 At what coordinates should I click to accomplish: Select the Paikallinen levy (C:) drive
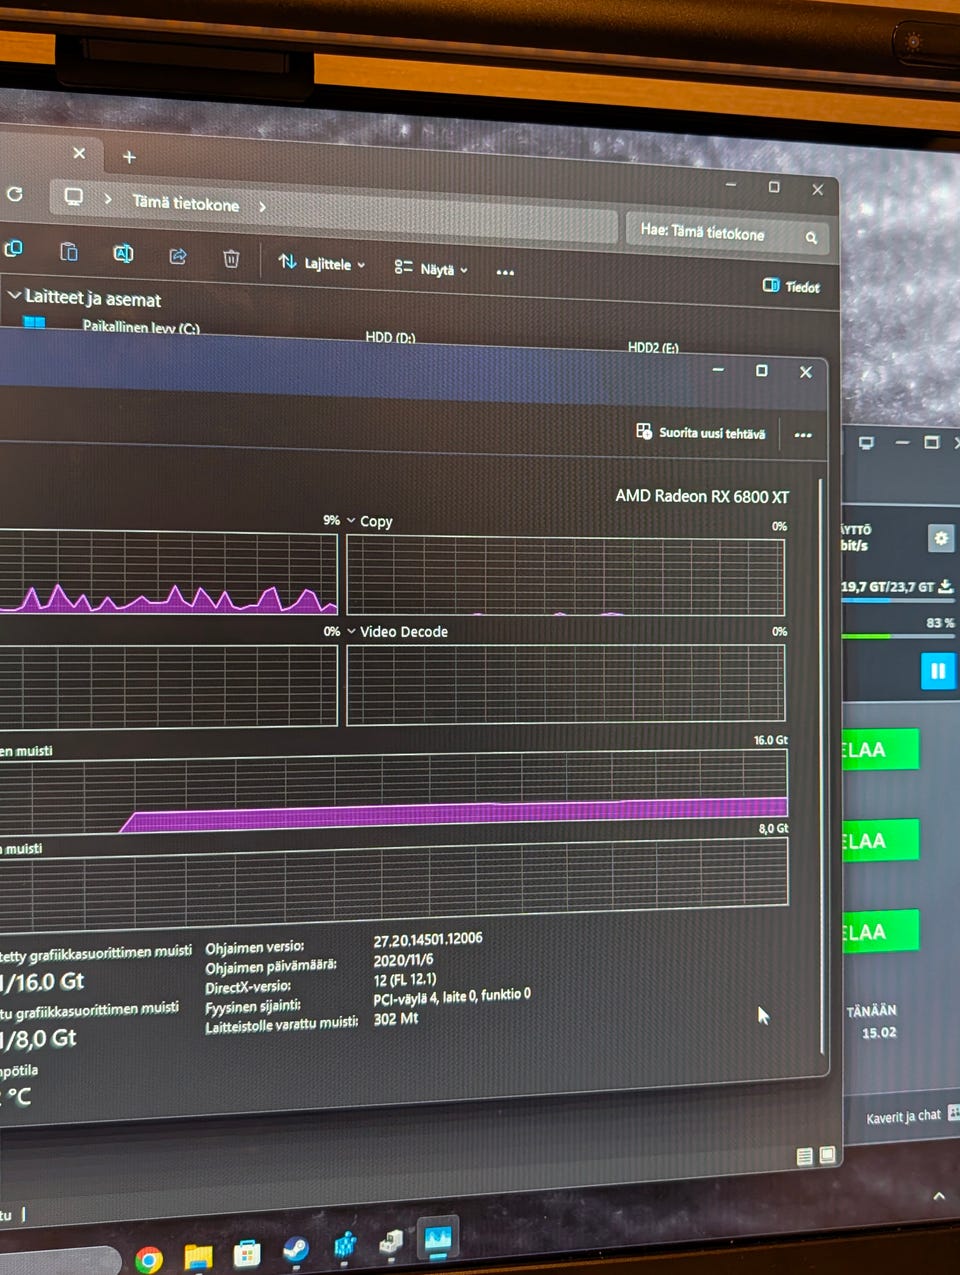tap(140, 327)
